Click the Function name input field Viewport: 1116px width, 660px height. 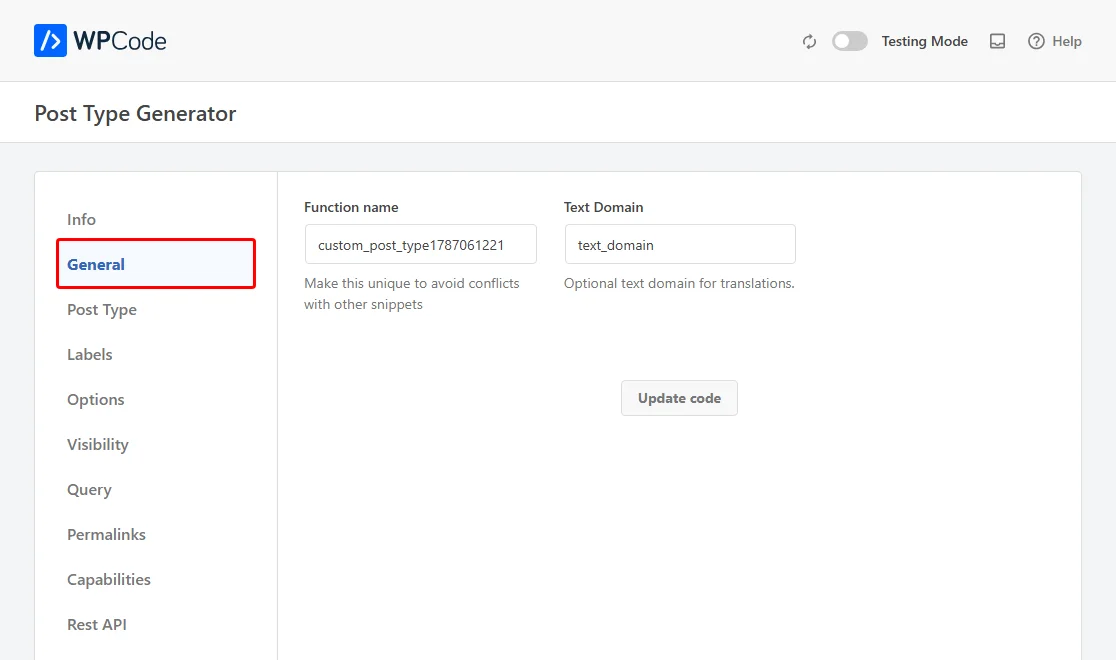(x=421, y=244)
